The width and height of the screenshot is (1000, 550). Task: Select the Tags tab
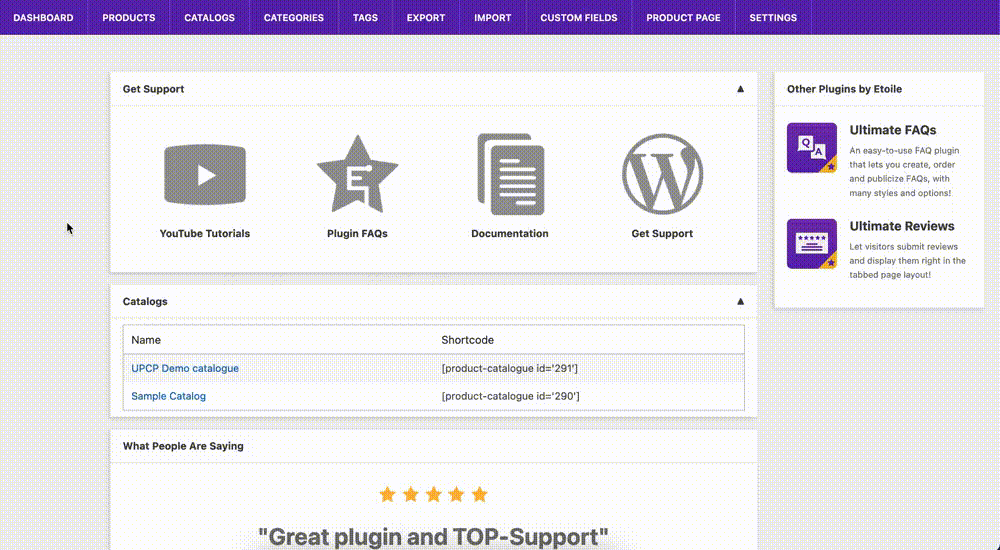coord(365,17)
